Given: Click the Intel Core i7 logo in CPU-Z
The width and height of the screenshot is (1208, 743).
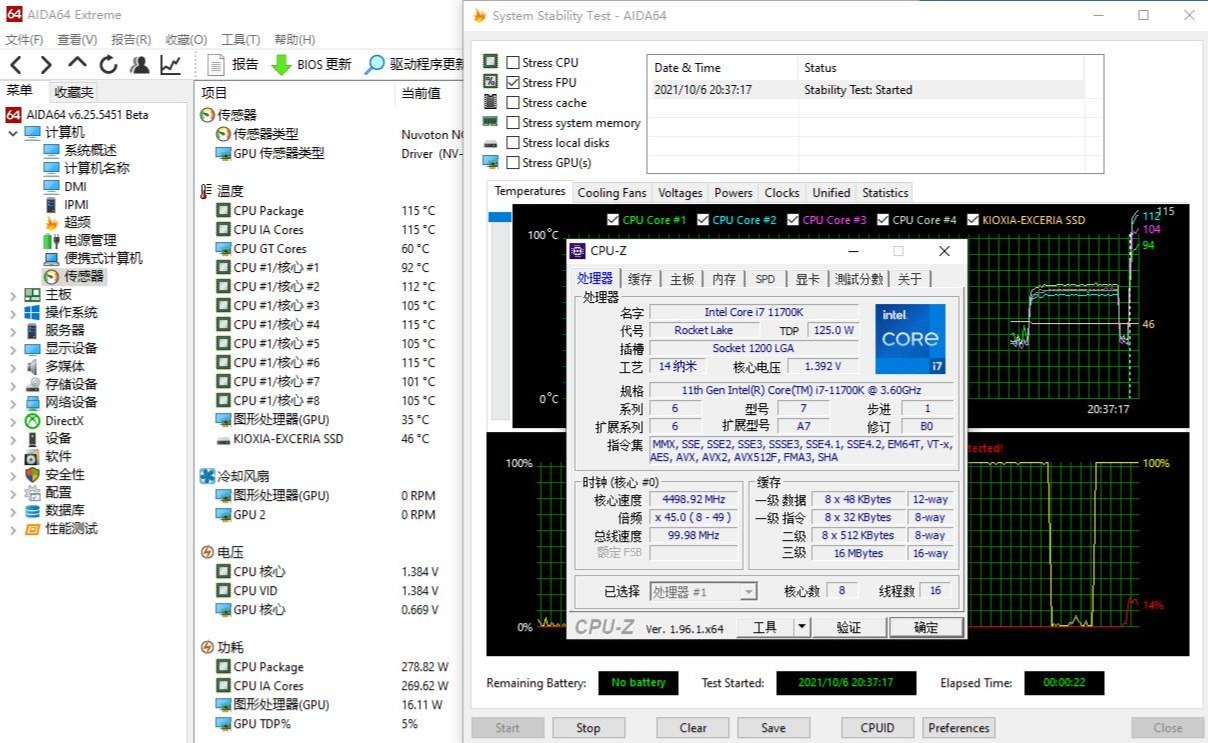Looking at the screenshot, I should (910, 338).
